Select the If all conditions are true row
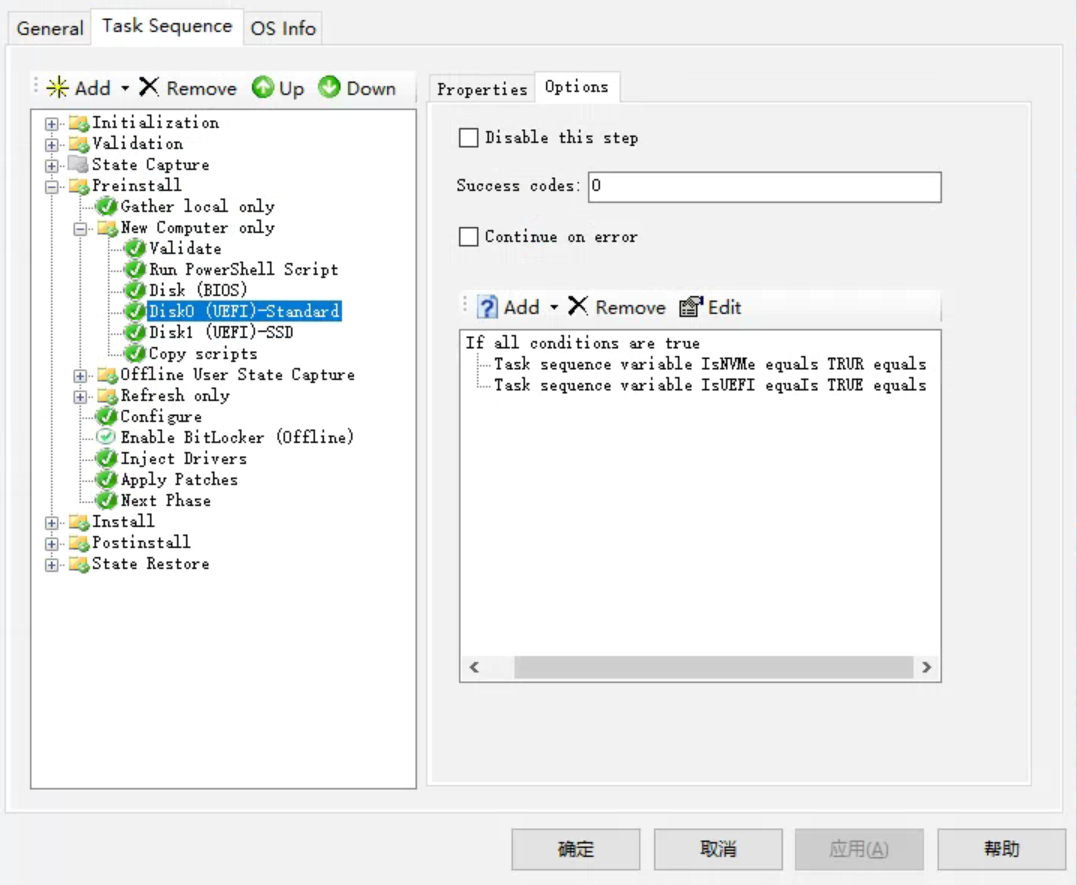 (x=582, y=343)
